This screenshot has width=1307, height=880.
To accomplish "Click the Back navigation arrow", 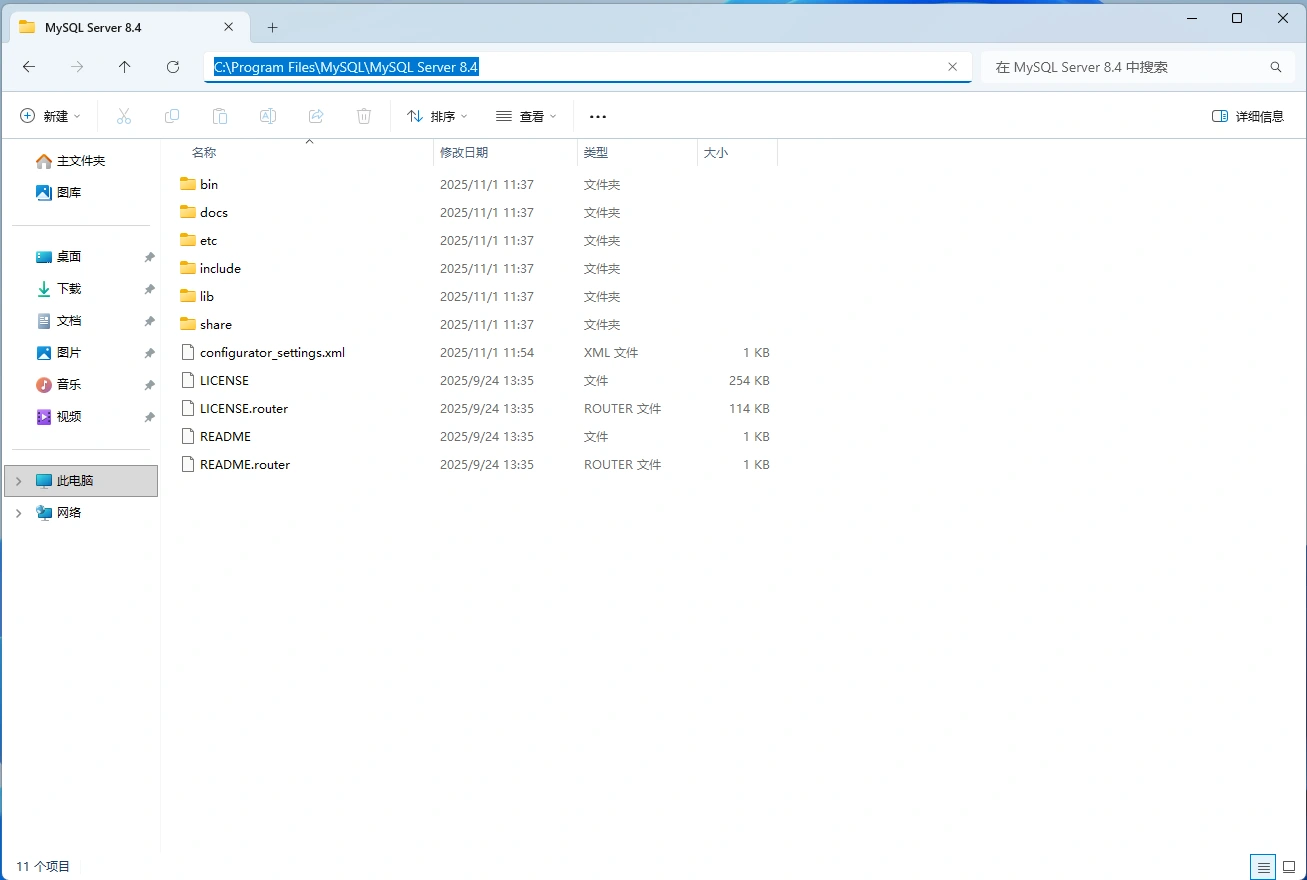I will tap(29, 67).
